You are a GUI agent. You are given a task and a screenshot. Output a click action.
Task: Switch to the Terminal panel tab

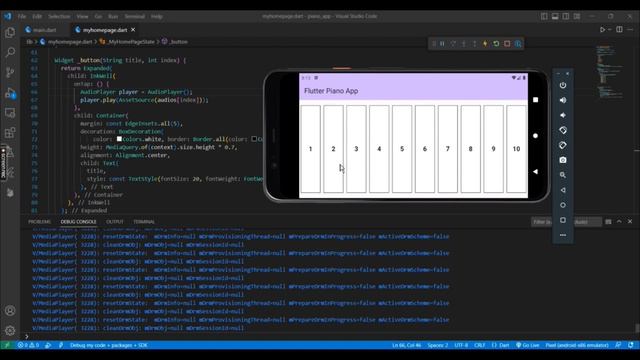point(144,222)
